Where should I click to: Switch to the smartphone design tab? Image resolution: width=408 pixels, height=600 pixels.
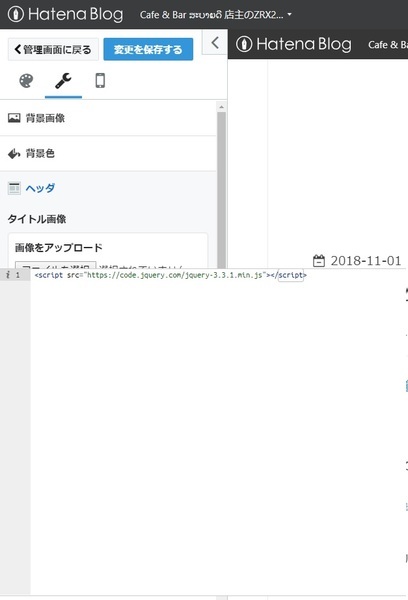point(100,81)
